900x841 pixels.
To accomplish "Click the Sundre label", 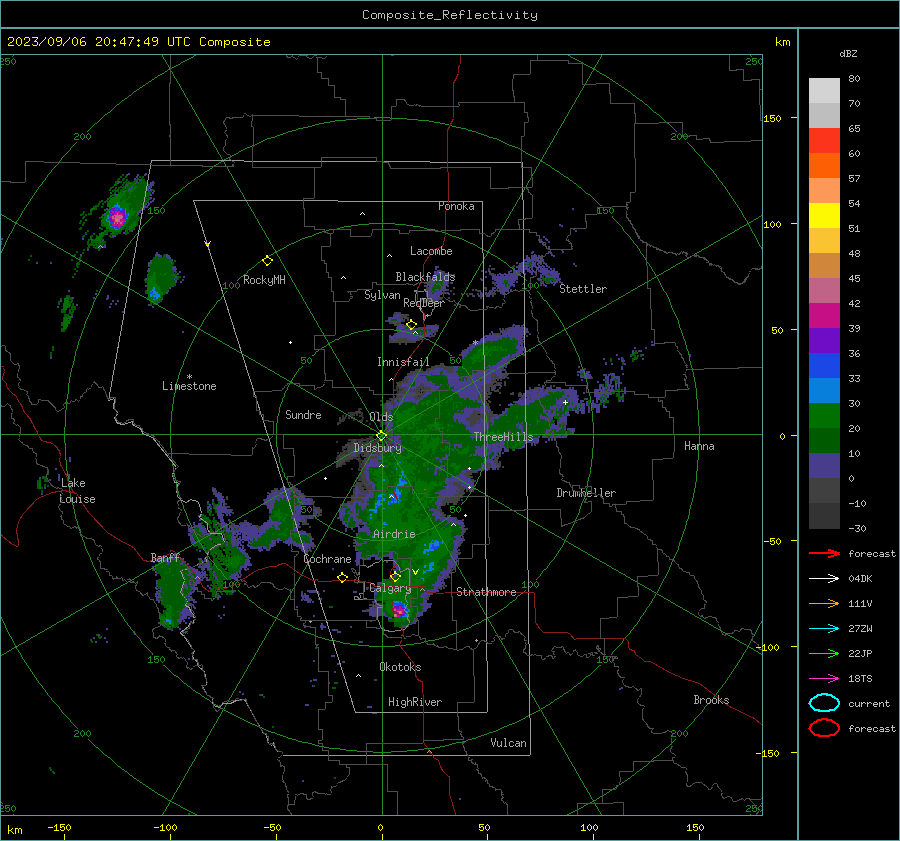I will pos(303,415).
